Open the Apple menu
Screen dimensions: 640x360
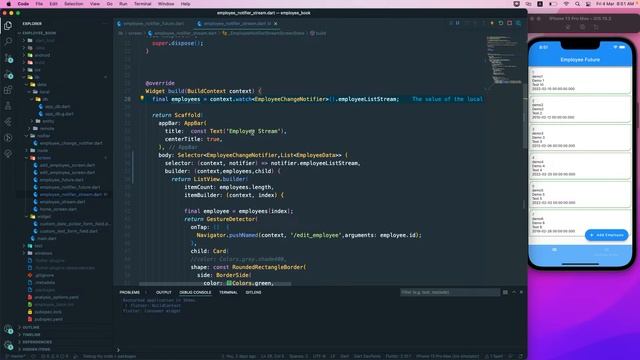pyautogui.click(x=9, y=4)
